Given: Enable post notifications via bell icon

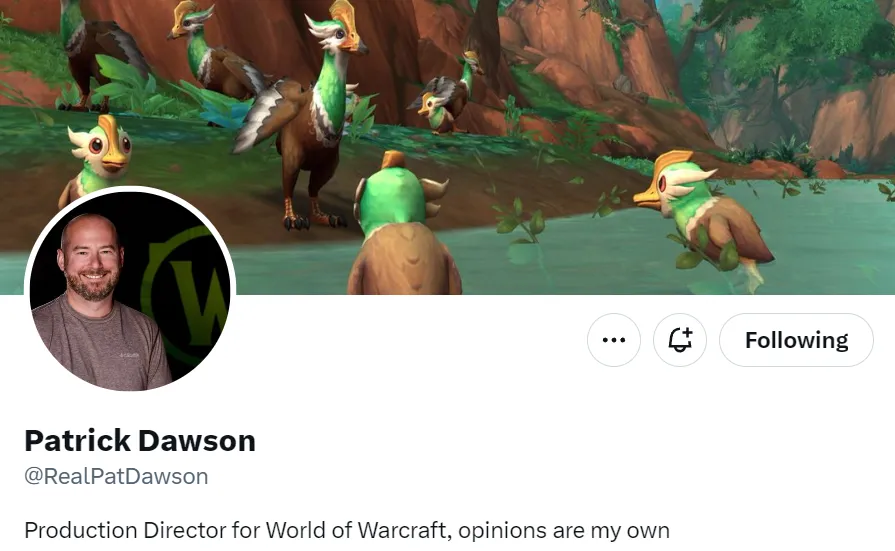Looking at the screenshot, I should tap(680, 340).
